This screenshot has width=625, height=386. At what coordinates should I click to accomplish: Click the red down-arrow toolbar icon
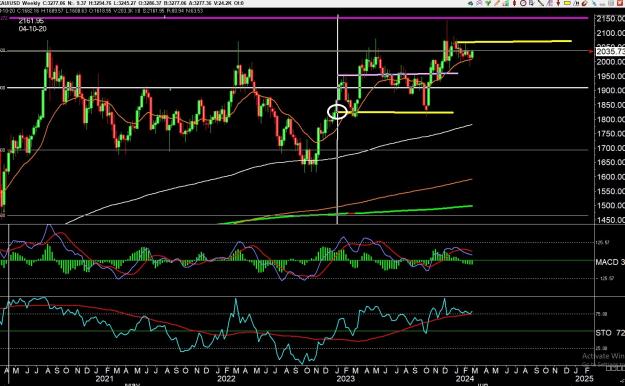click(x=558, y=3)
